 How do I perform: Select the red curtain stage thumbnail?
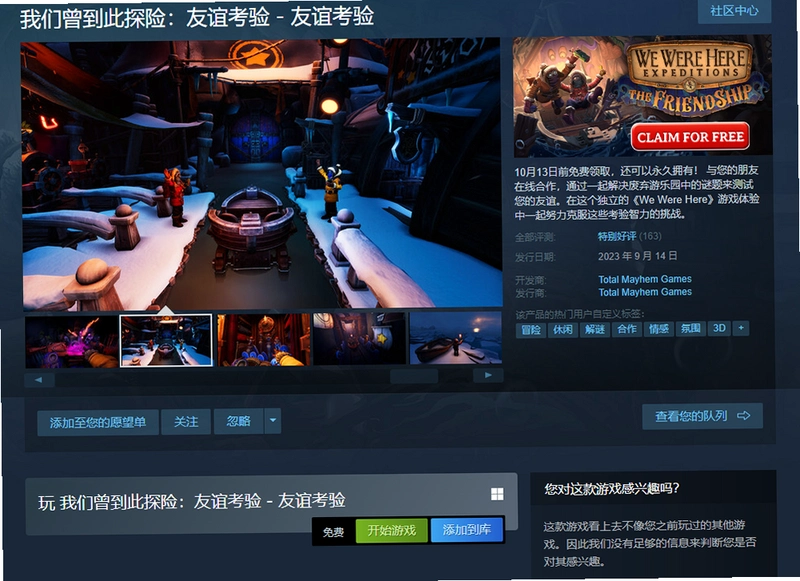tap(264, 340)
